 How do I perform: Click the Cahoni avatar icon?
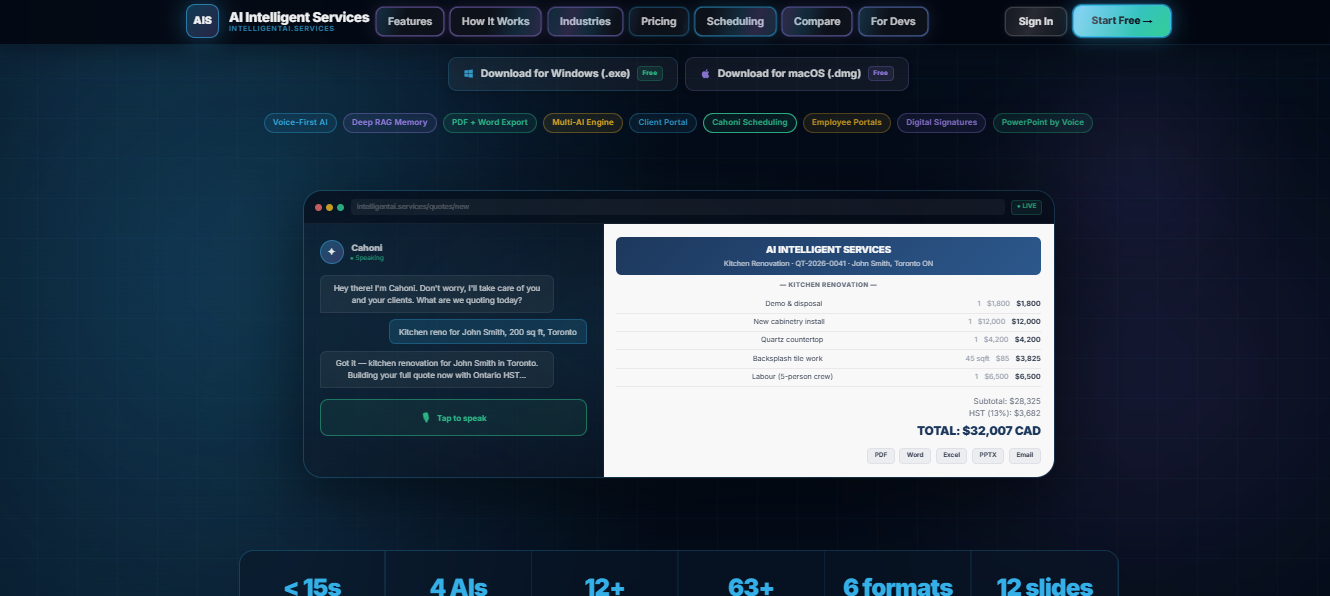332,252
